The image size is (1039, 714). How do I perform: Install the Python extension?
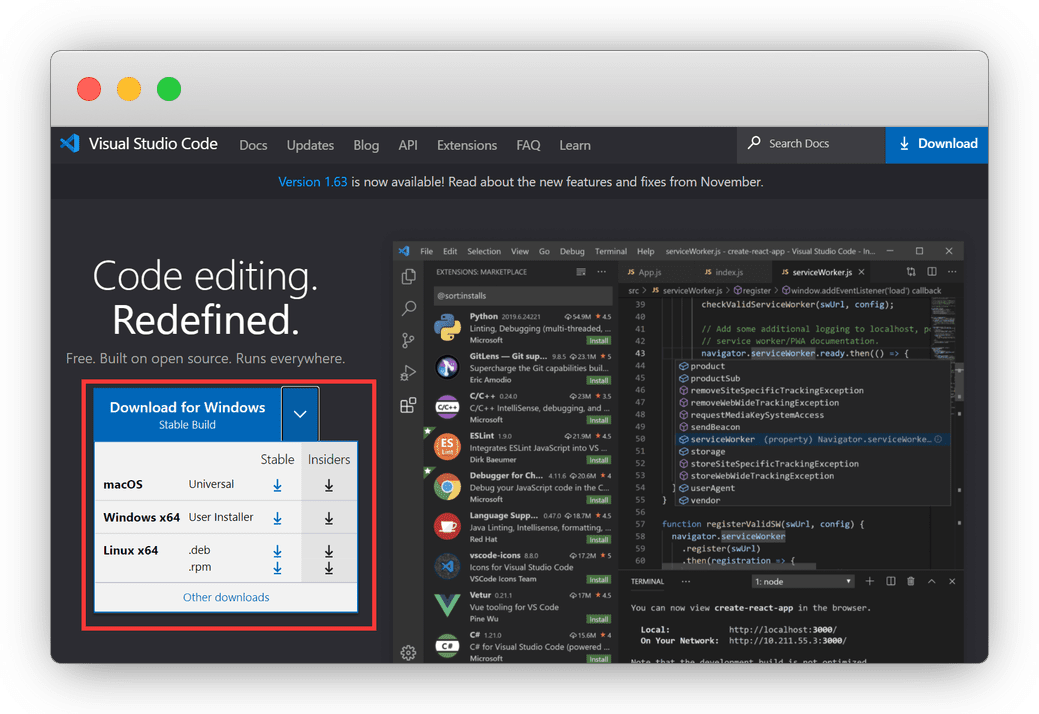[598, 340]
